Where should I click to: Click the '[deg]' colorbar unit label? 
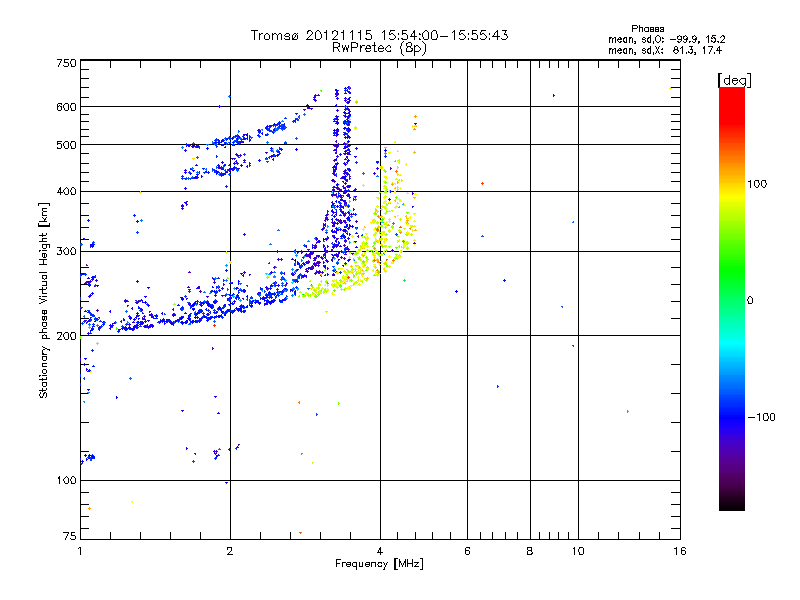pyautogui.click(x=734, y=80)
